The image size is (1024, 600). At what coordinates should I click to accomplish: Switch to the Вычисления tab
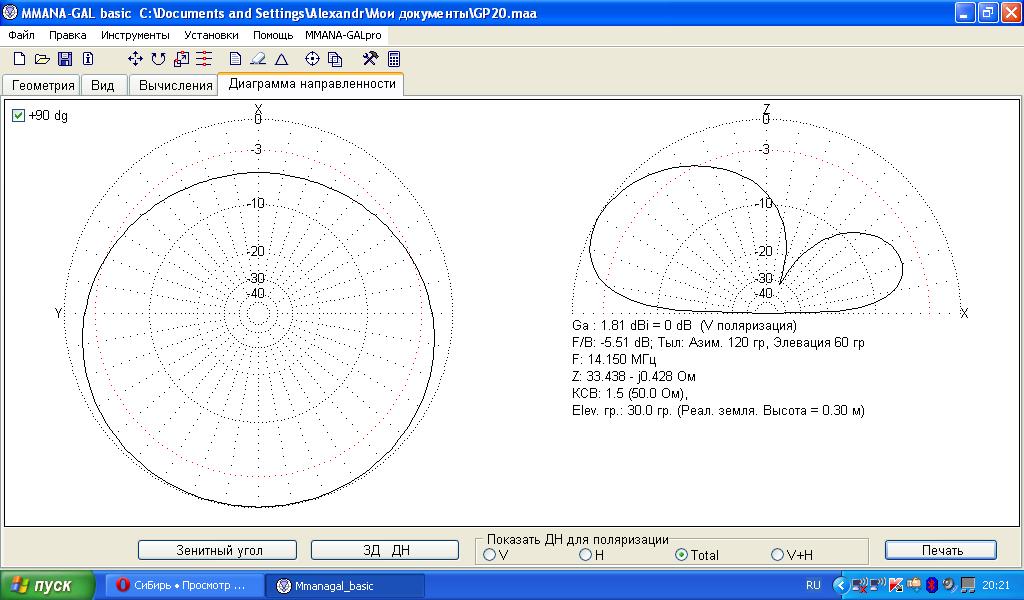coord(175,85)
